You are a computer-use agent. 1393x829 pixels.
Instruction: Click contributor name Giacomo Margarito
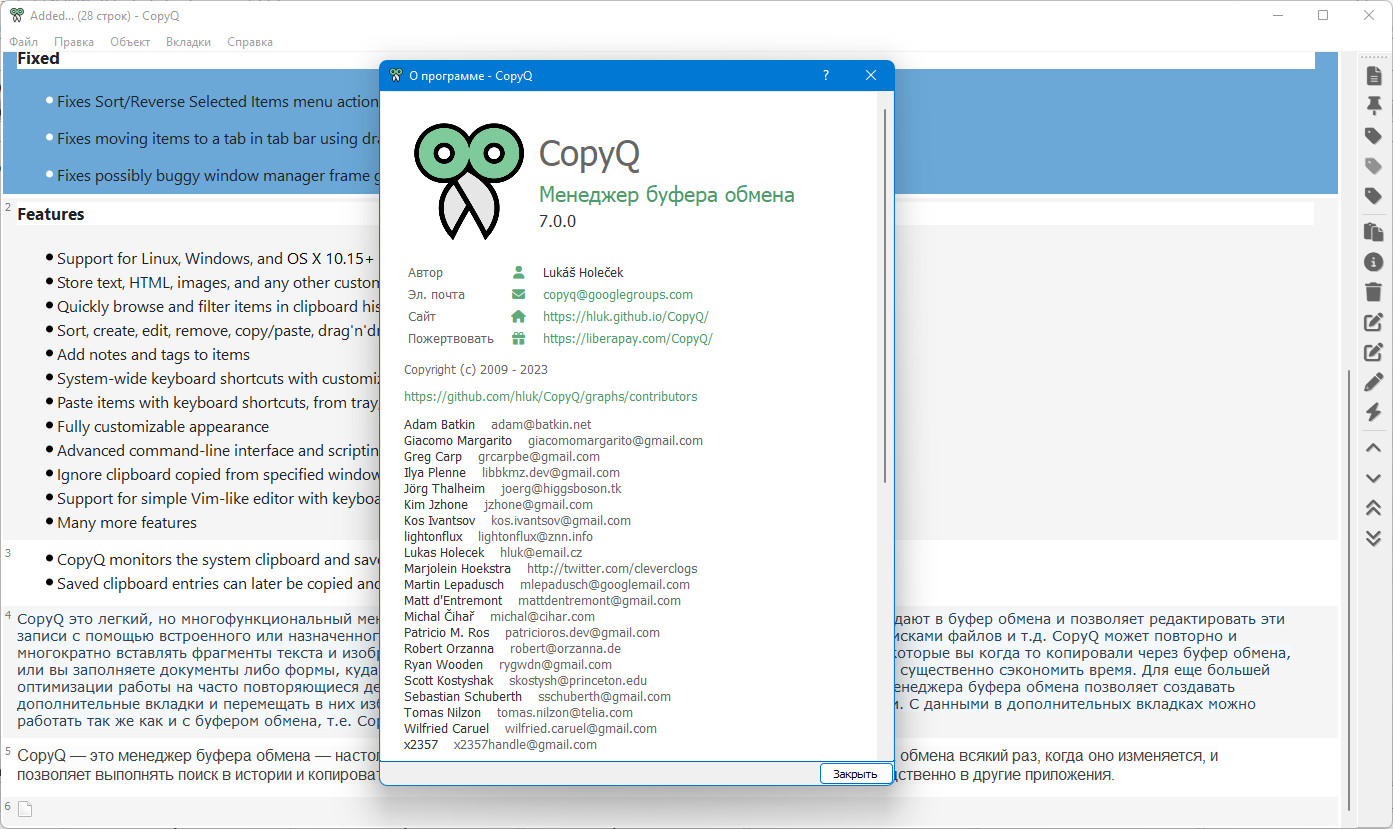458,441
